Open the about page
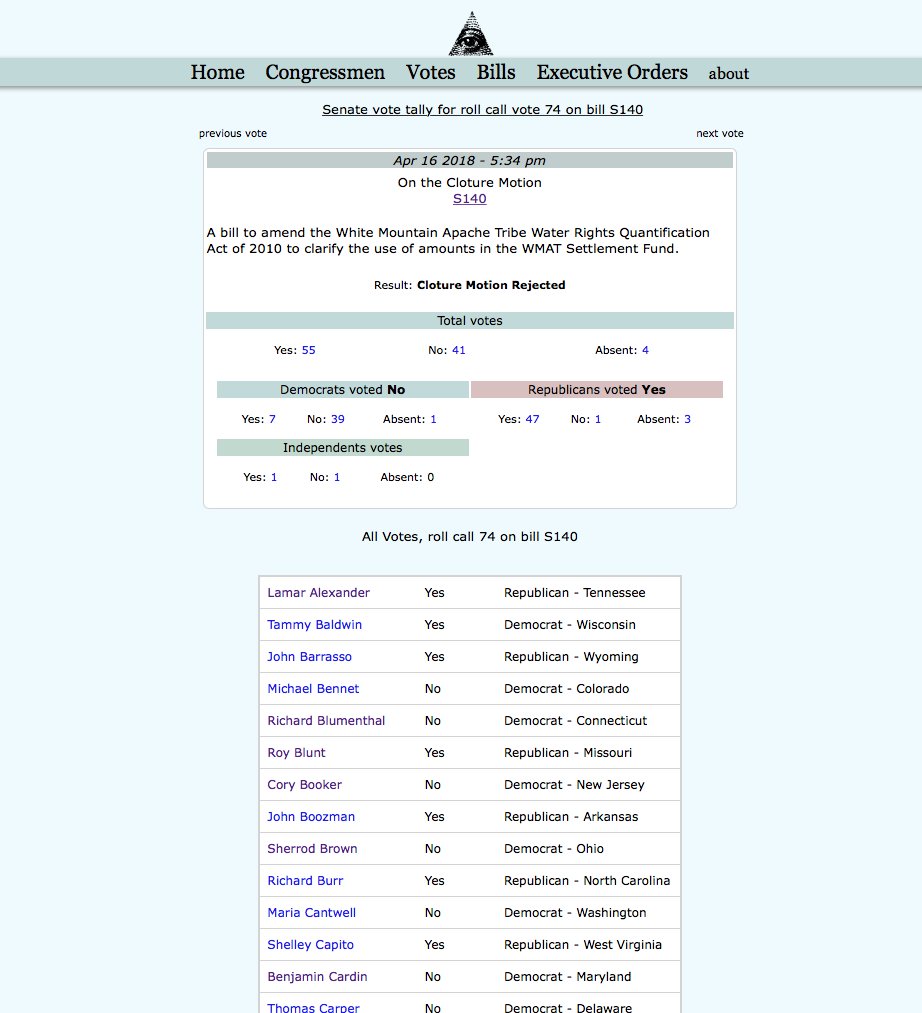Image resolution: width=922 pixels, height=1013 pixels. [x=728, y=74]
